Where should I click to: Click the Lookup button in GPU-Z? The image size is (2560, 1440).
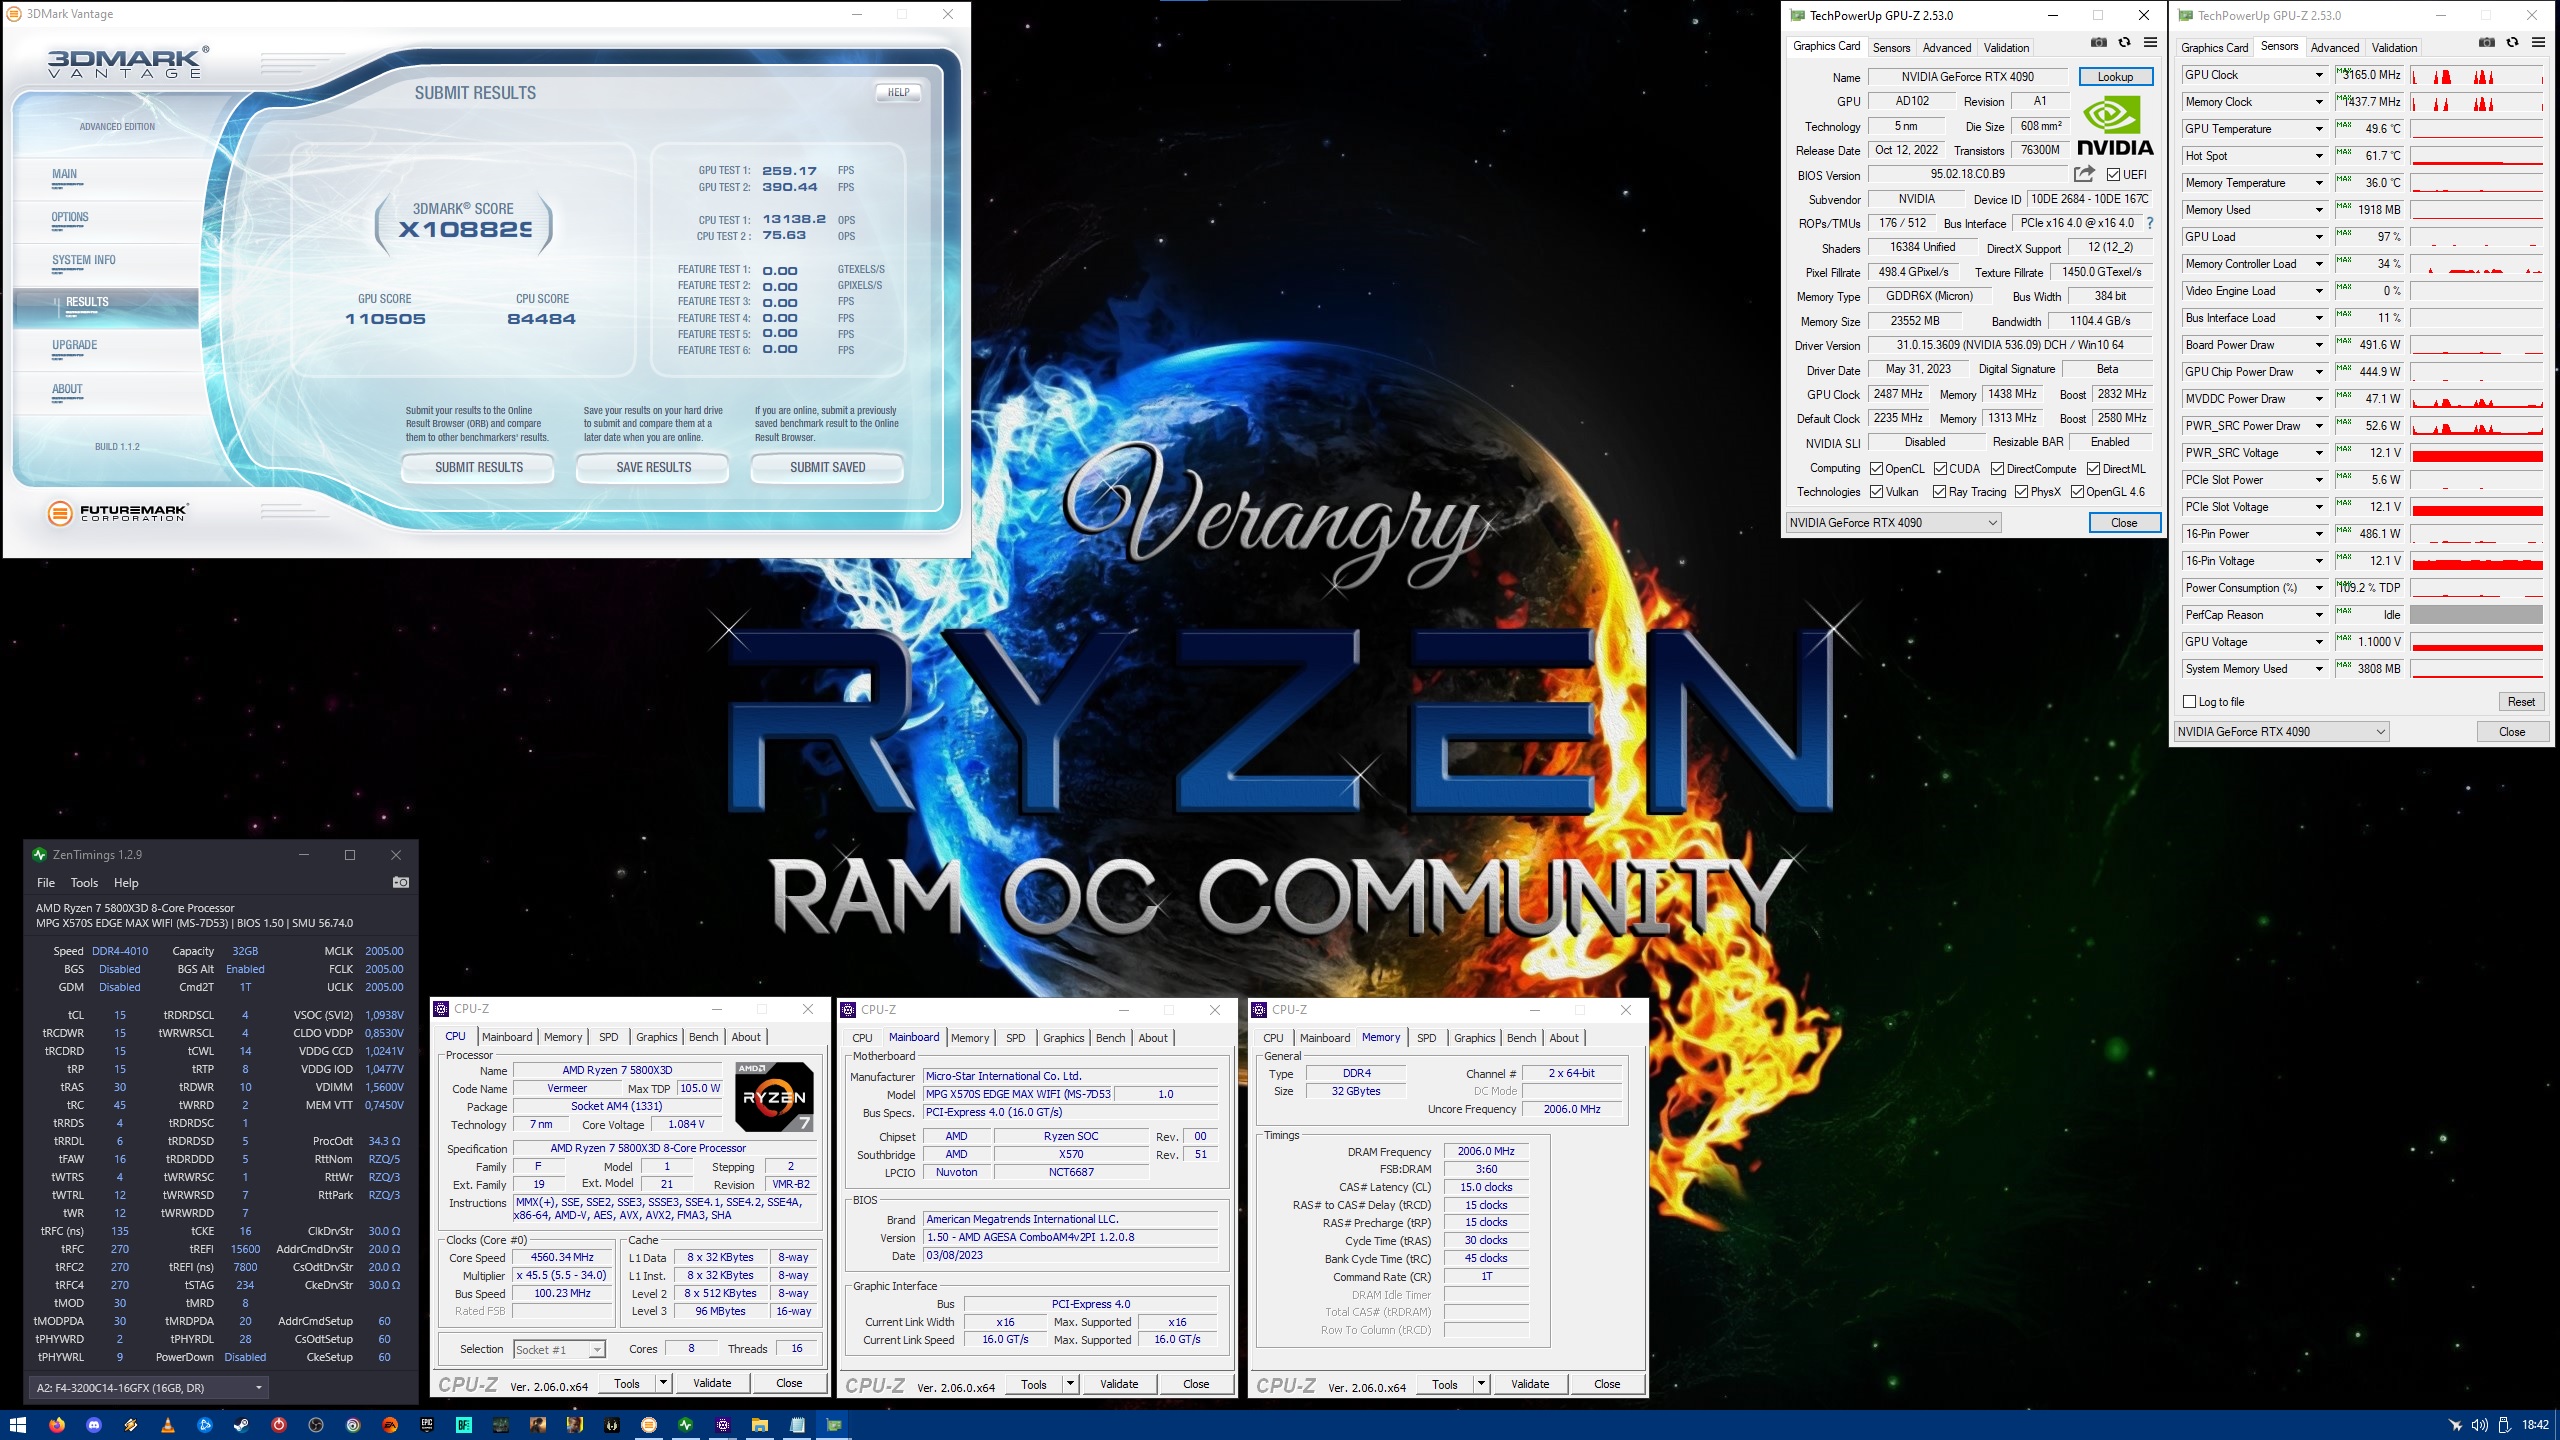click(x=2115, y=77)
